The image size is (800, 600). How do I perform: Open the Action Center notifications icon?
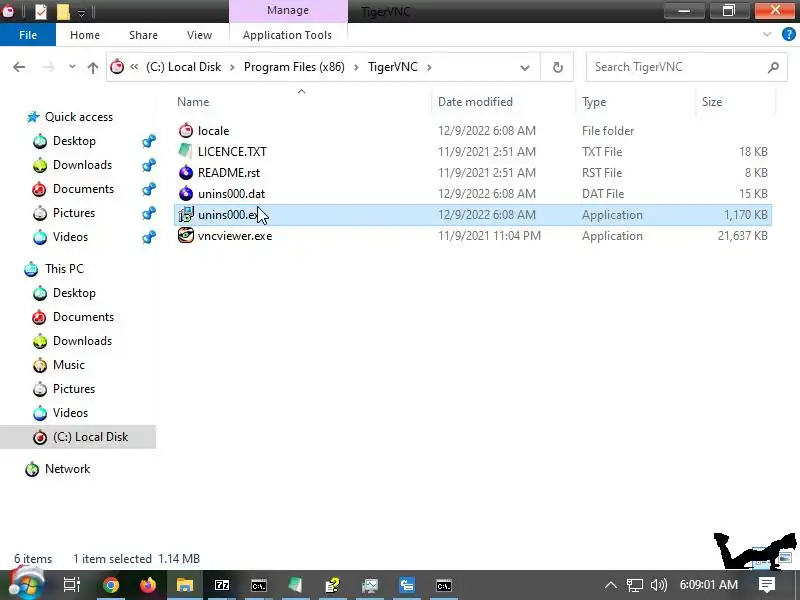pyautogui.click(x=767, y=585)
